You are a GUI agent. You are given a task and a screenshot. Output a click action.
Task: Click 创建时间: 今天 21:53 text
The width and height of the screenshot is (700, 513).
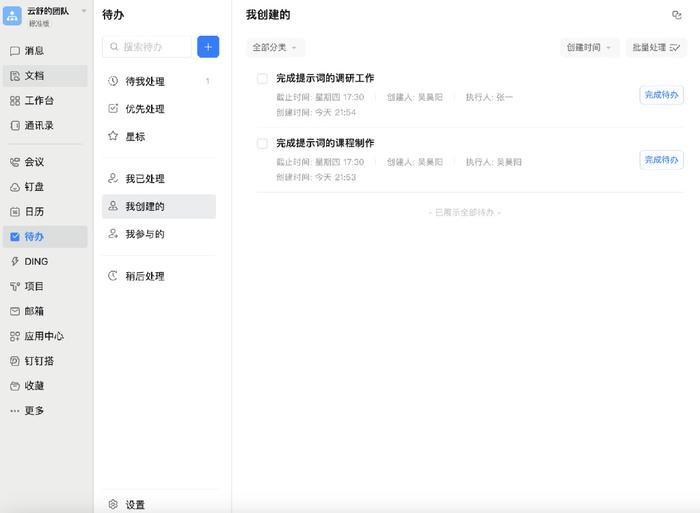coord(316,177)
